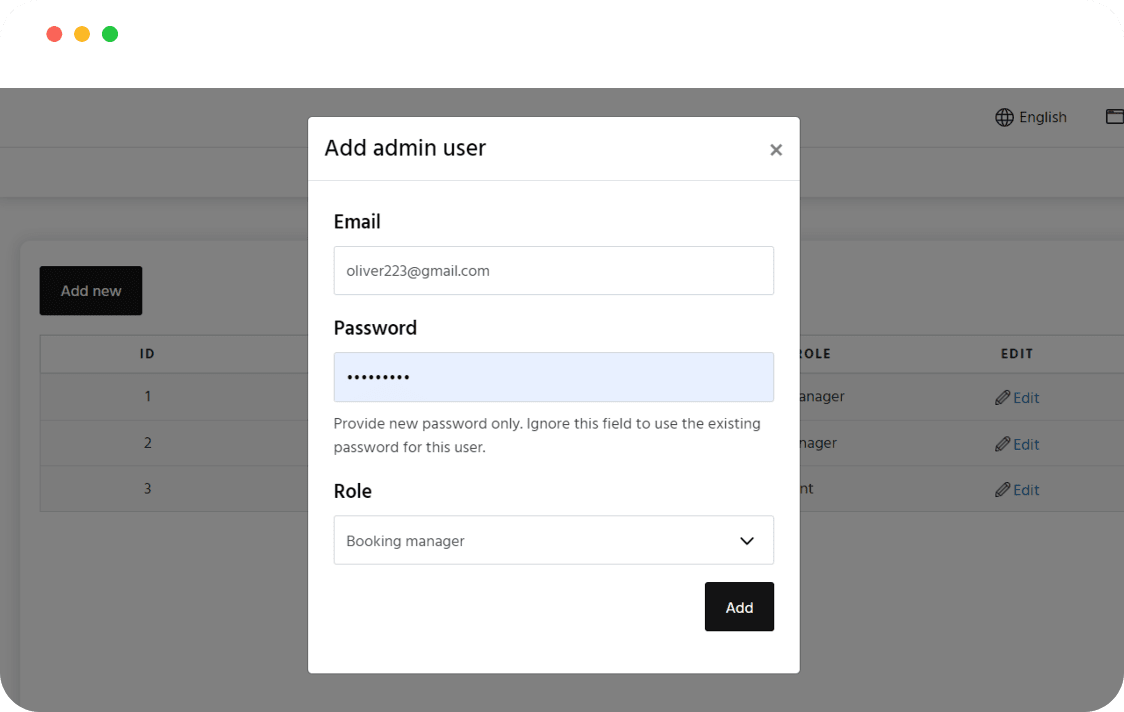The height and width of the screenshot is (712, 1124).
Task: Open the Booking manager role dropdown
Action: tap(553, 540)
